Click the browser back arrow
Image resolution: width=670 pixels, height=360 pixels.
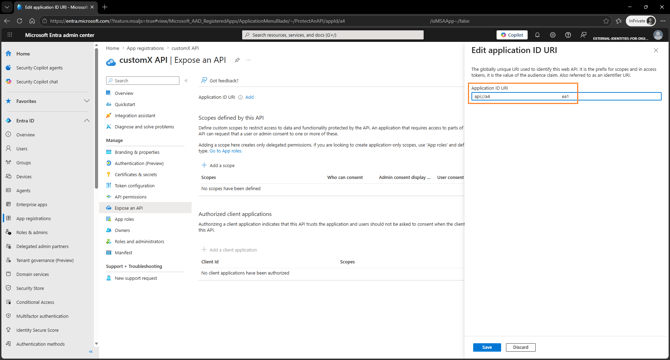[x=7, y=21]
